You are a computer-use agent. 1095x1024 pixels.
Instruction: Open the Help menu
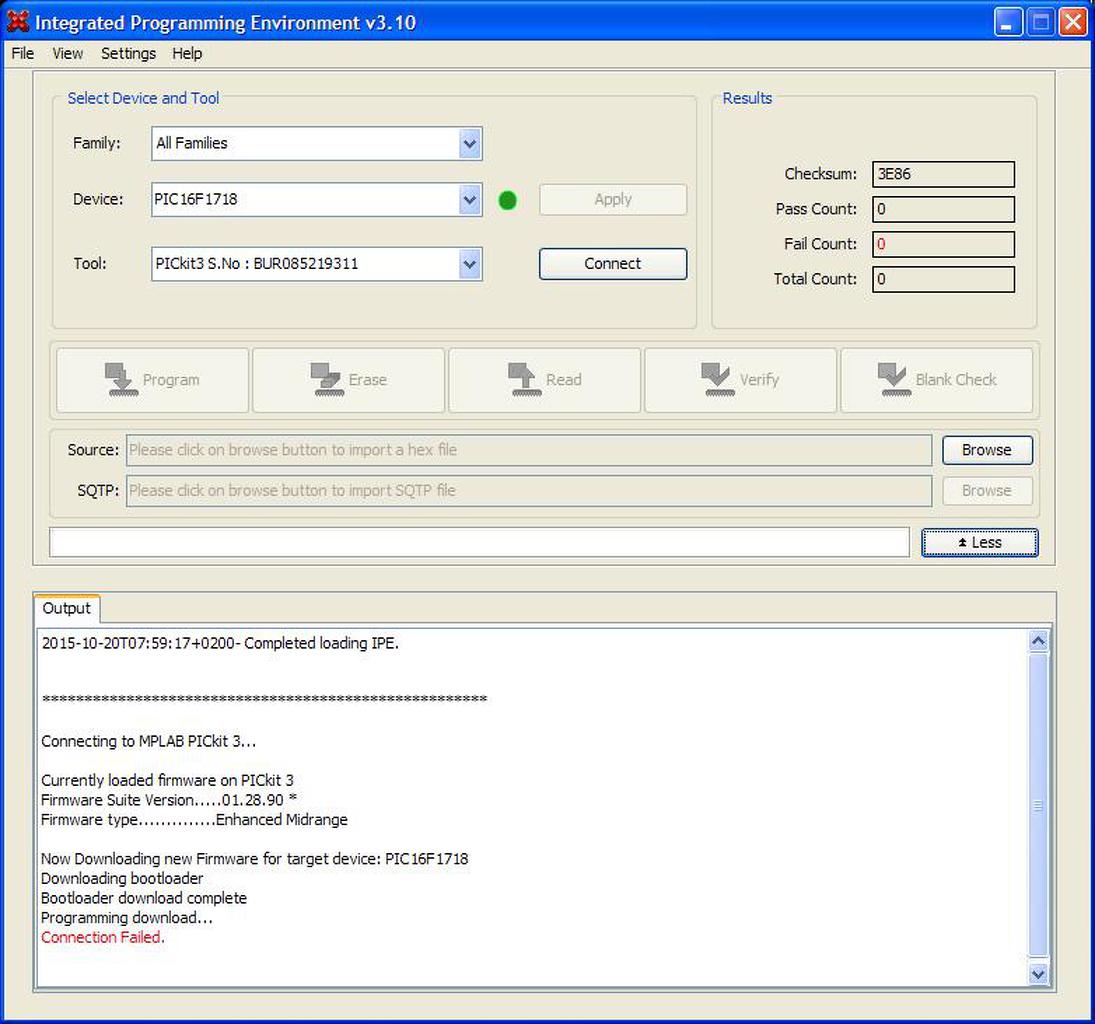point(187,53)
